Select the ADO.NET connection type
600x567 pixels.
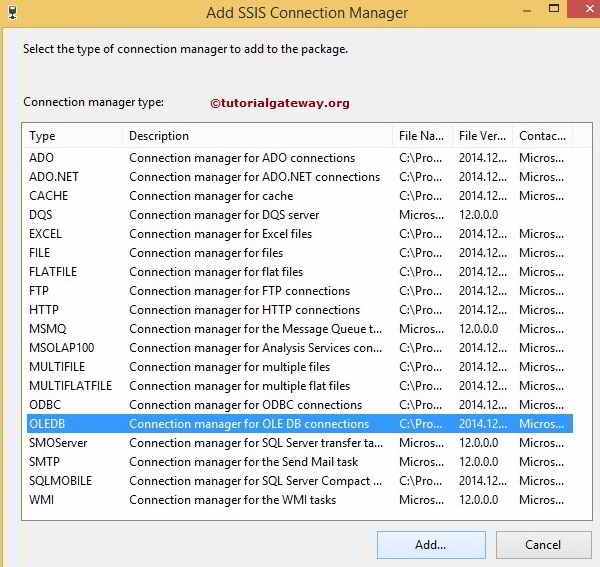coord(300,177)
